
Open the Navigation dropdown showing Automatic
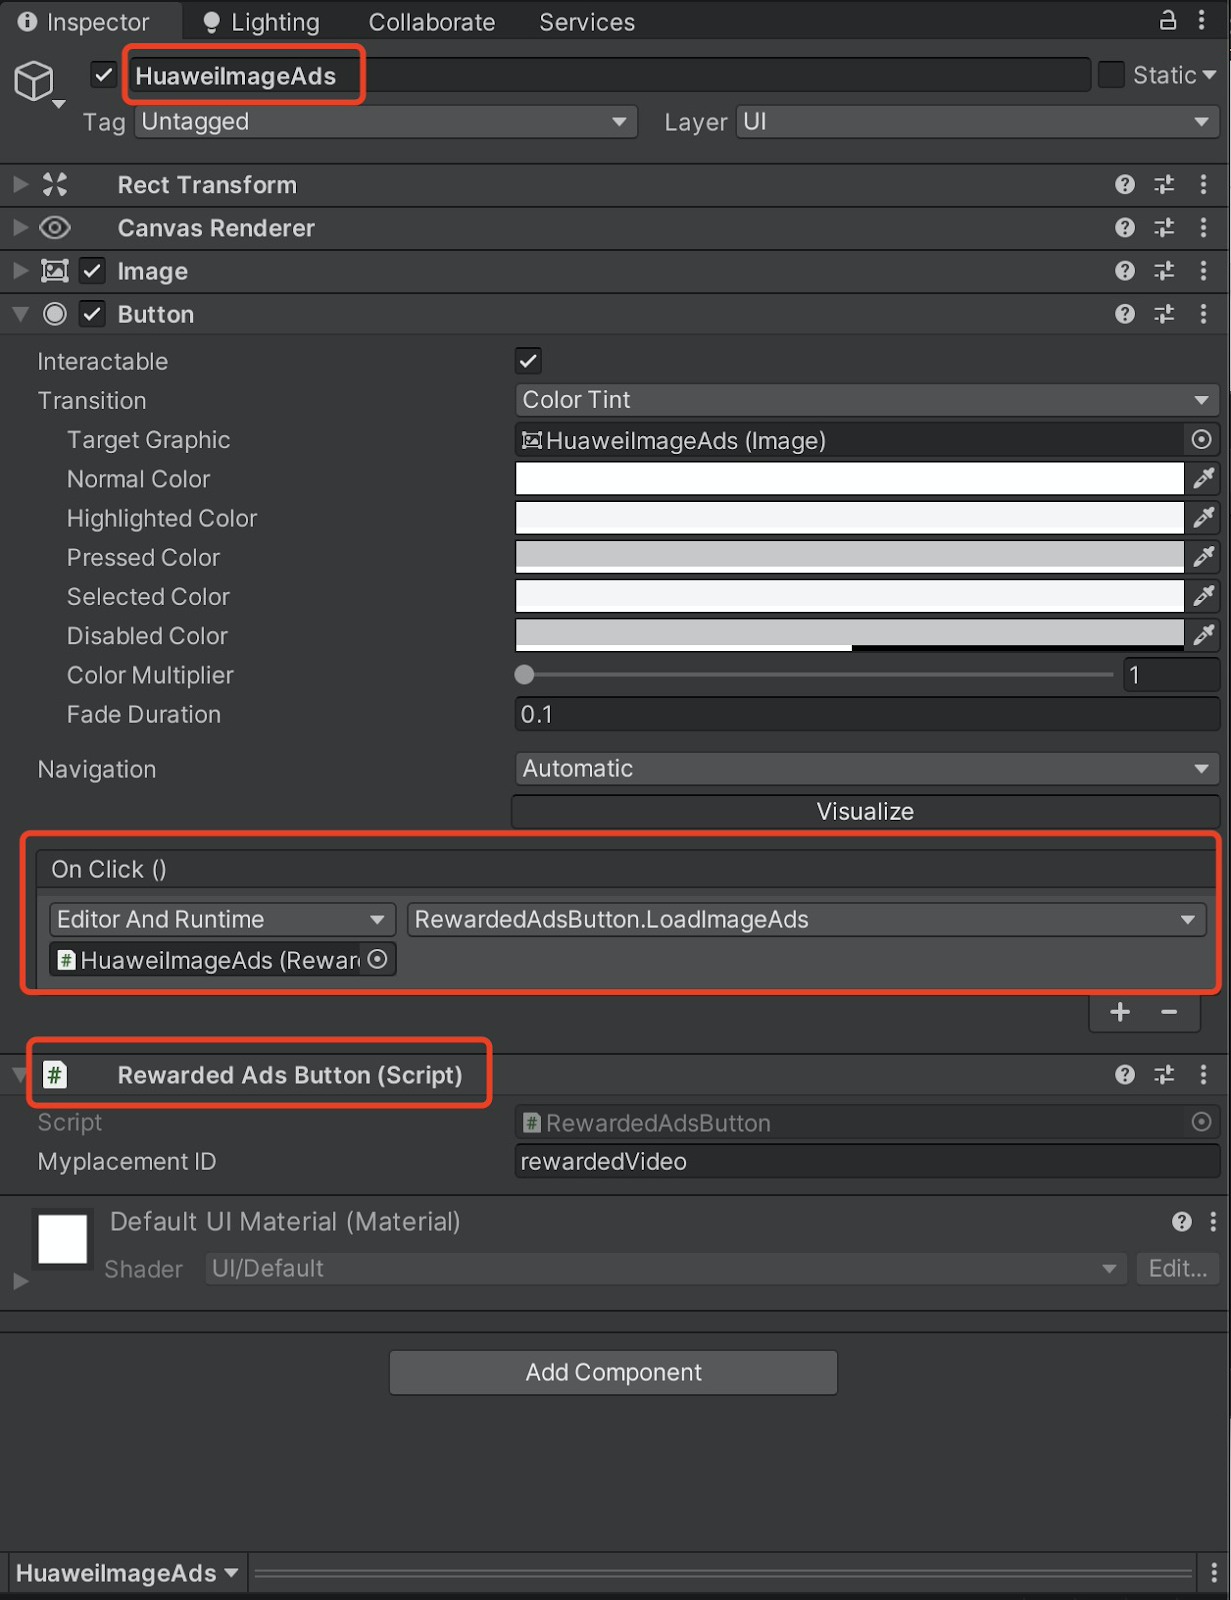pos(867,768)
